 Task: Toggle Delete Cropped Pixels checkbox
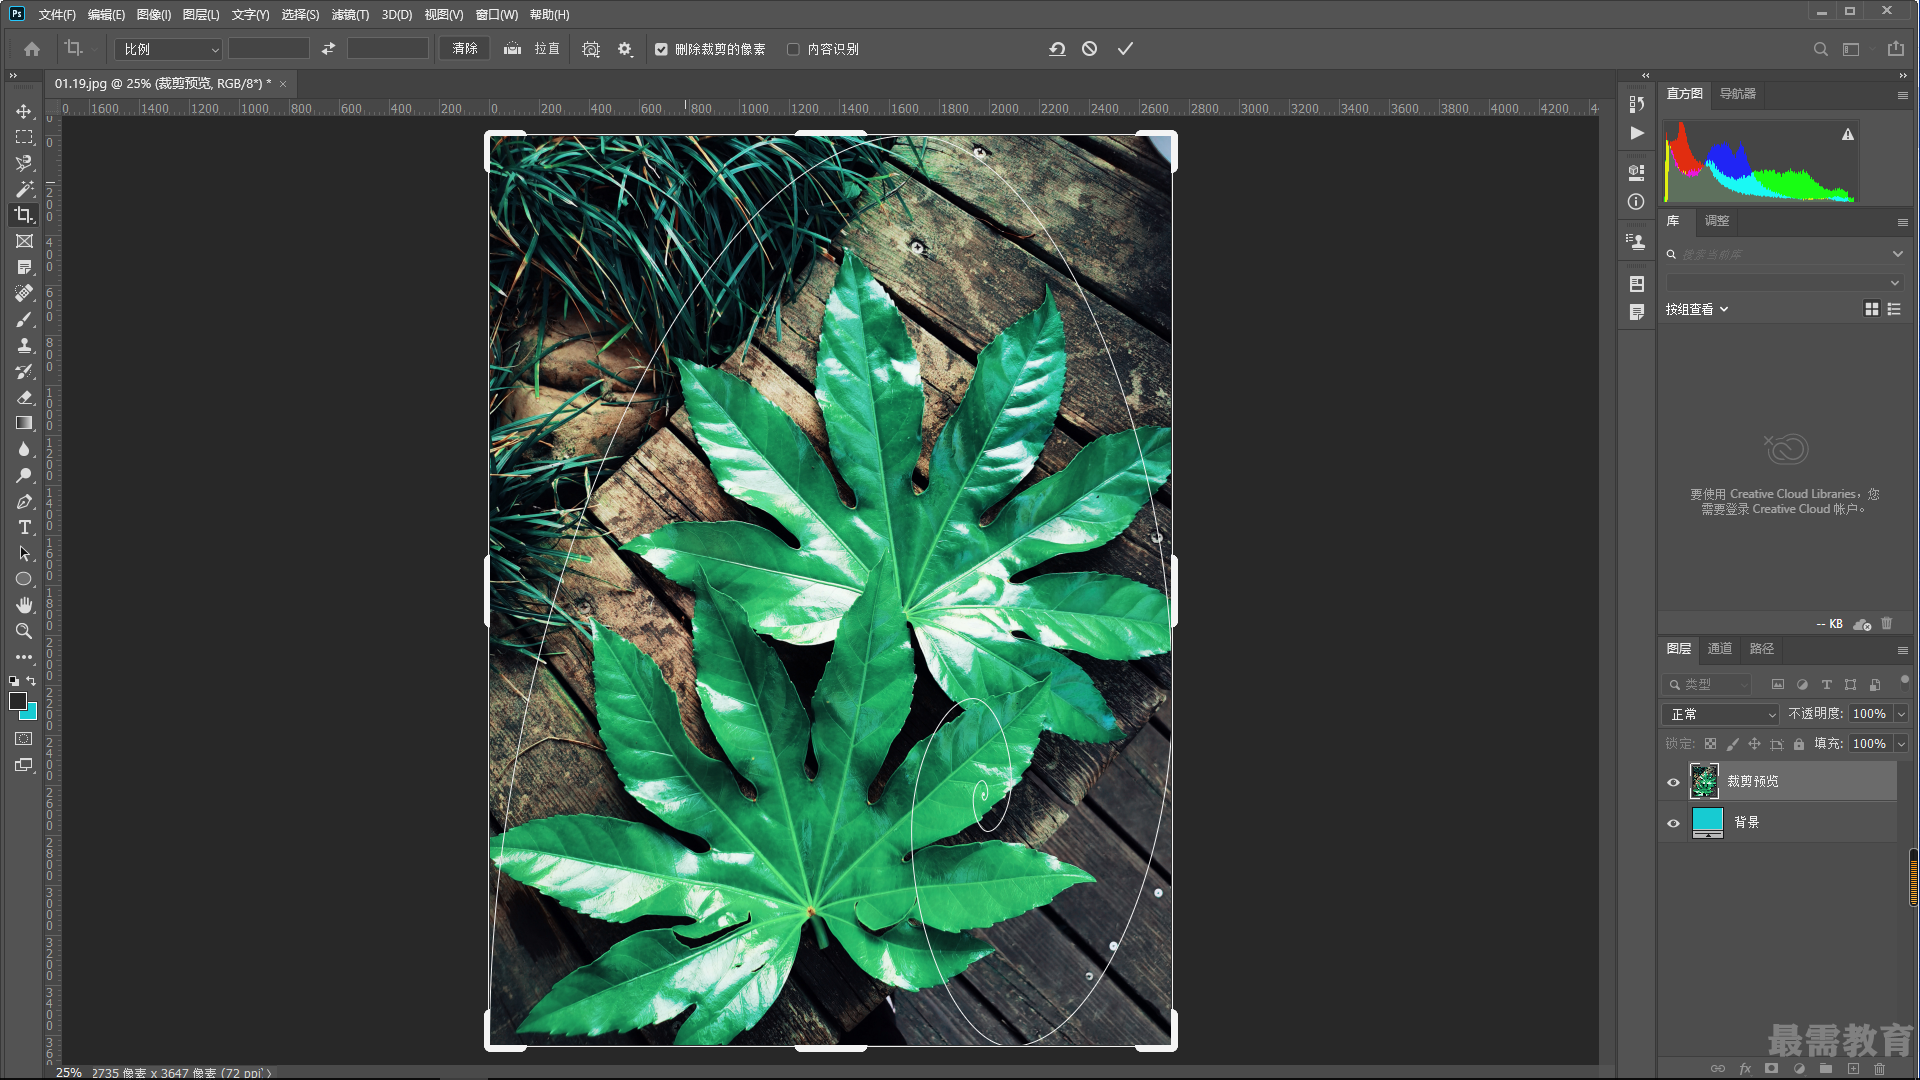coord(661,49)
